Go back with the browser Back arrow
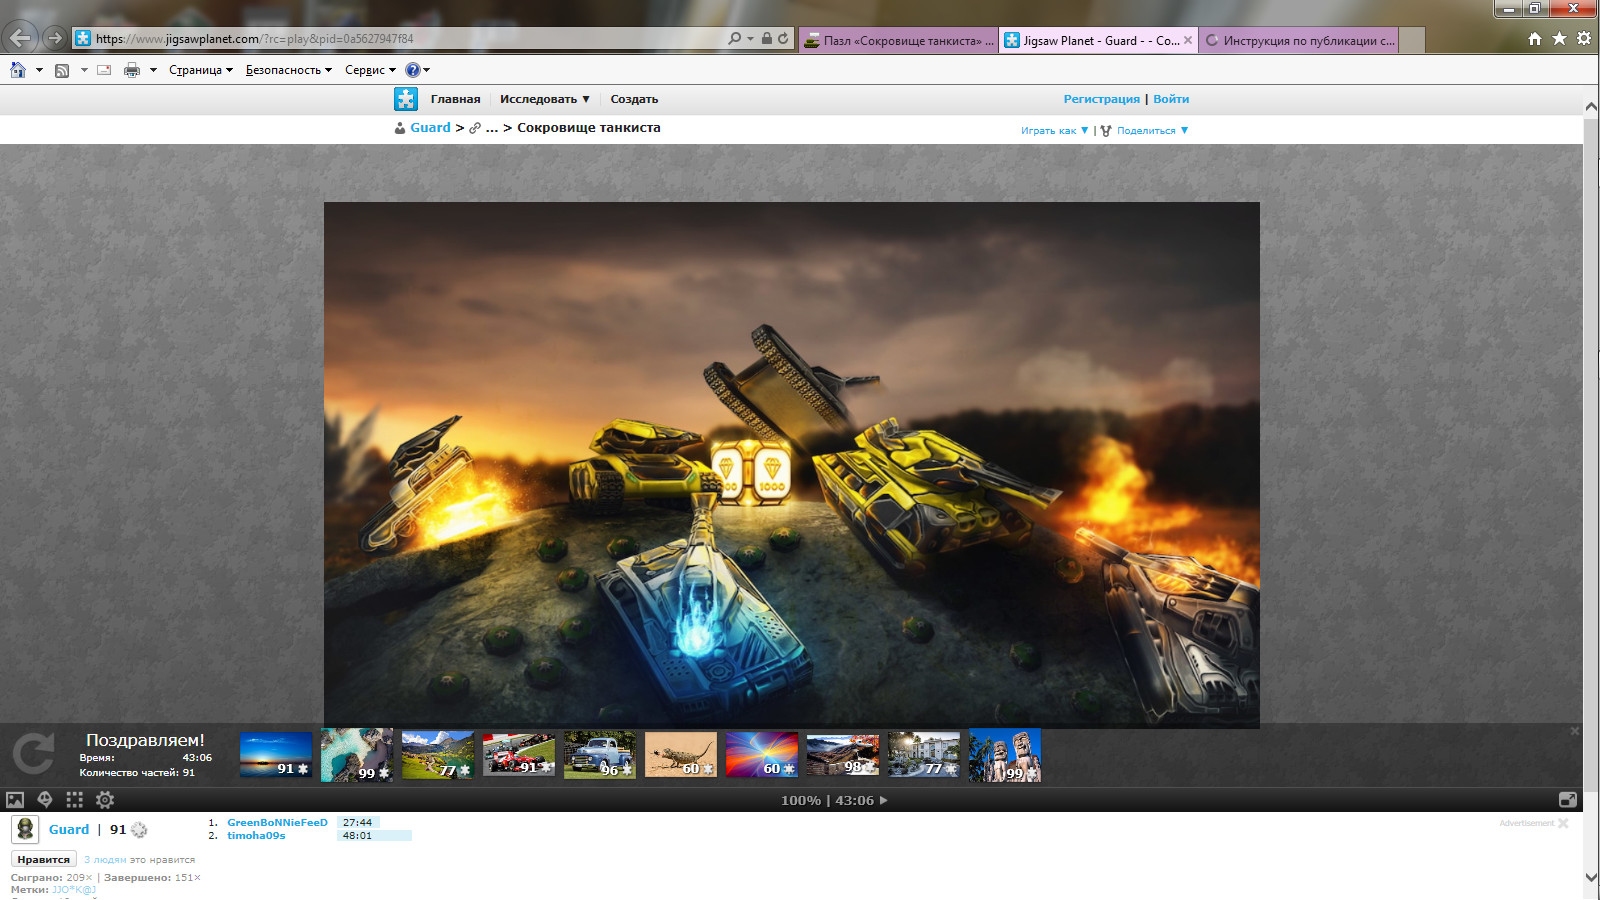Image resolution: width=1600 pixels, height=900 pixels. point(20,38)
